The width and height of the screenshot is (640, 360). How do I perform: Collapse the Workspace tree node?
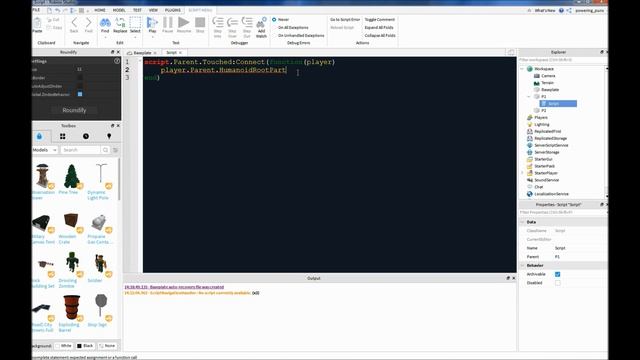pos(522,69)
